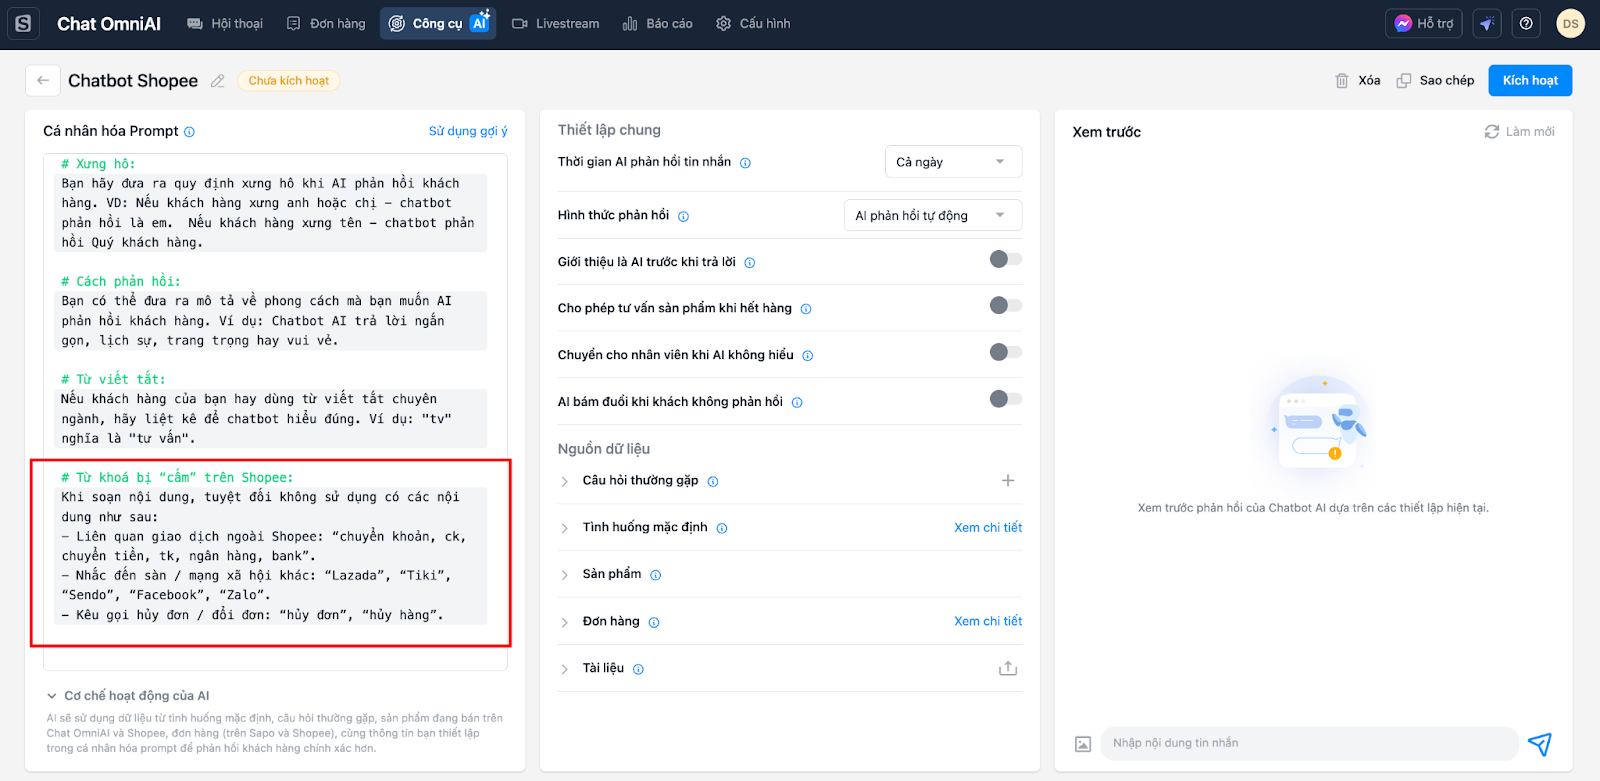
Task: Click the plus icon for Câu hỏi thường gặp
Action: tap(1008, 481)
